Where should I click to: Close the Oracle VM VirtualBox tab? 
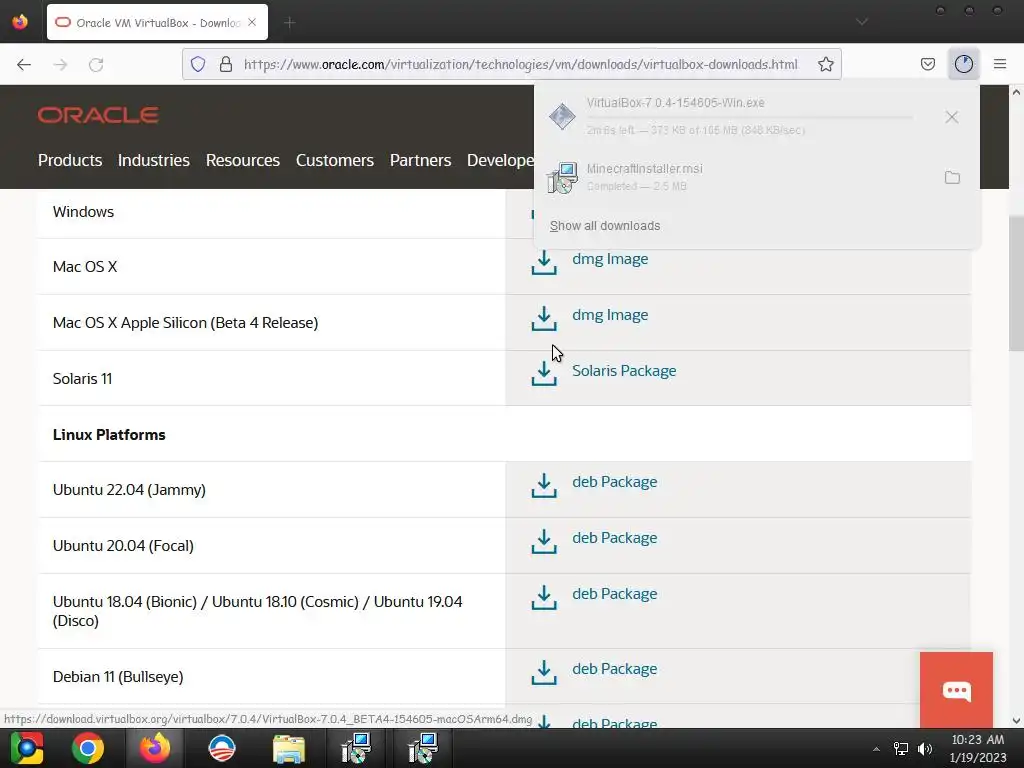tap(252, 22)
